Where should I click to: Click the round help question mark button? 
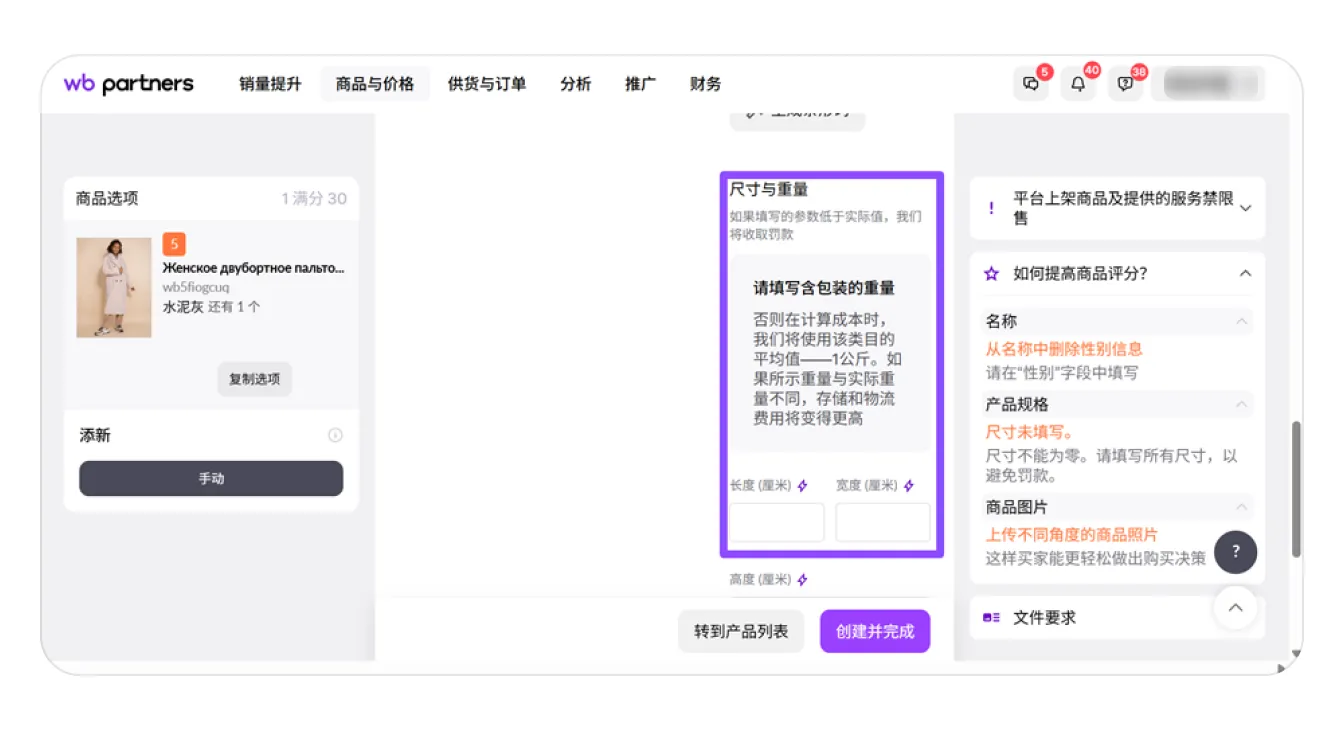point(1236,551)
